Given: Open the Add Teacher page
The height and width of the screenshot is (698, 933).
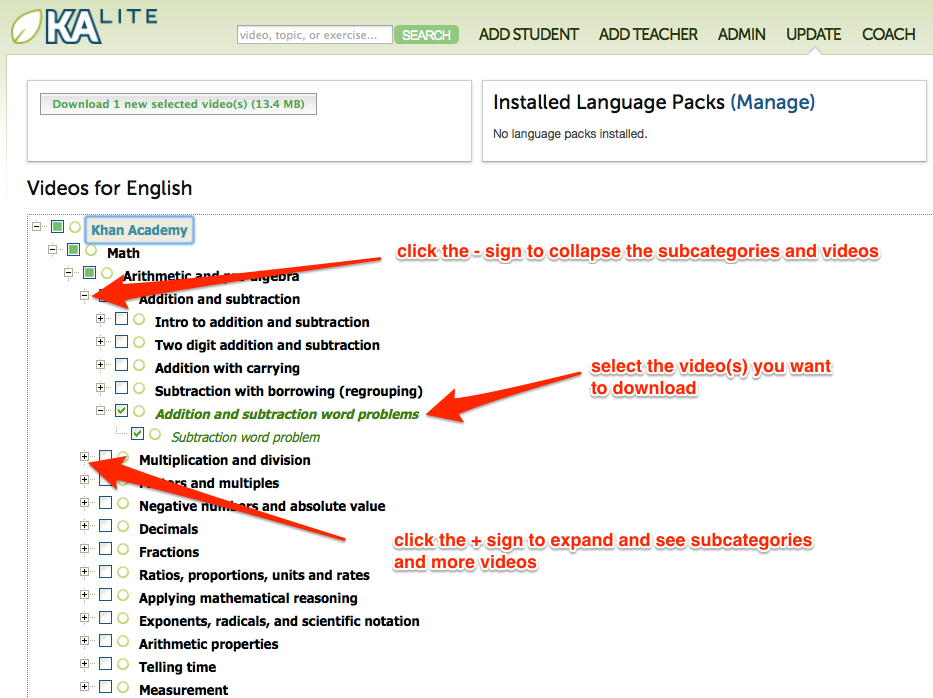Looking at the screenshot, I should pos(648,35).
